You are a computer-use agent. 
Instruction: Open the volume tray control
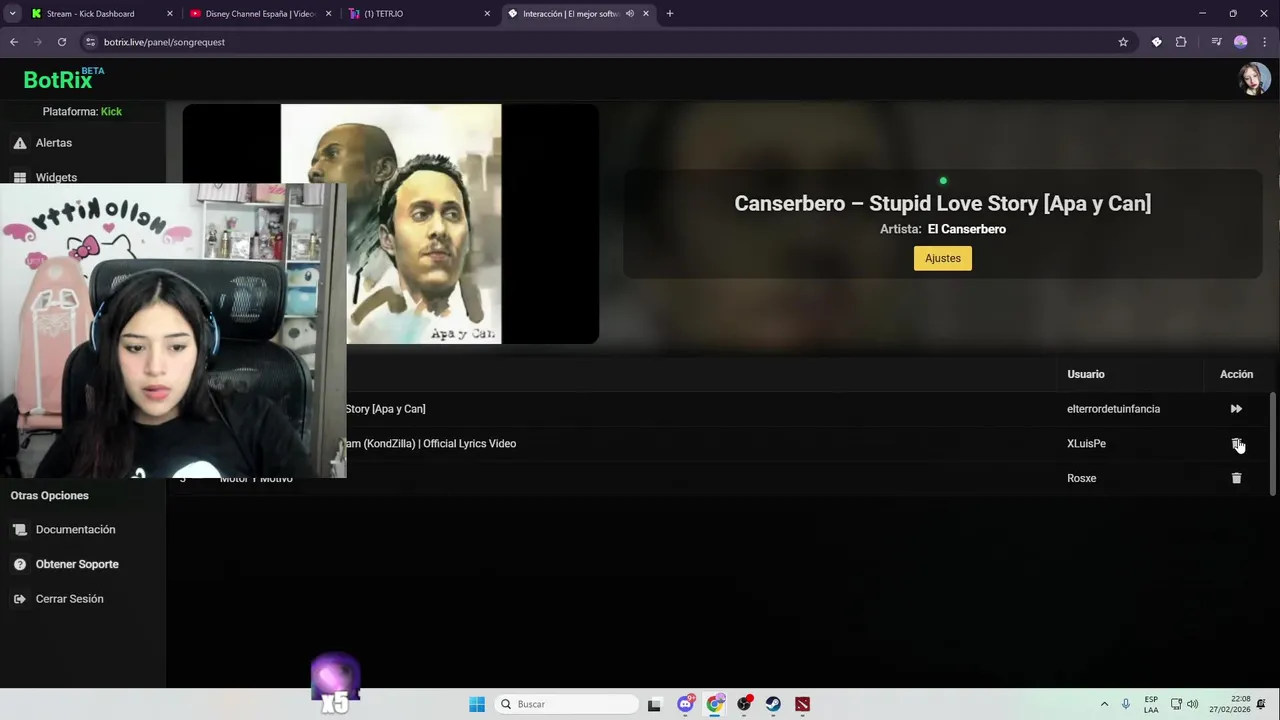point(1192,704)
